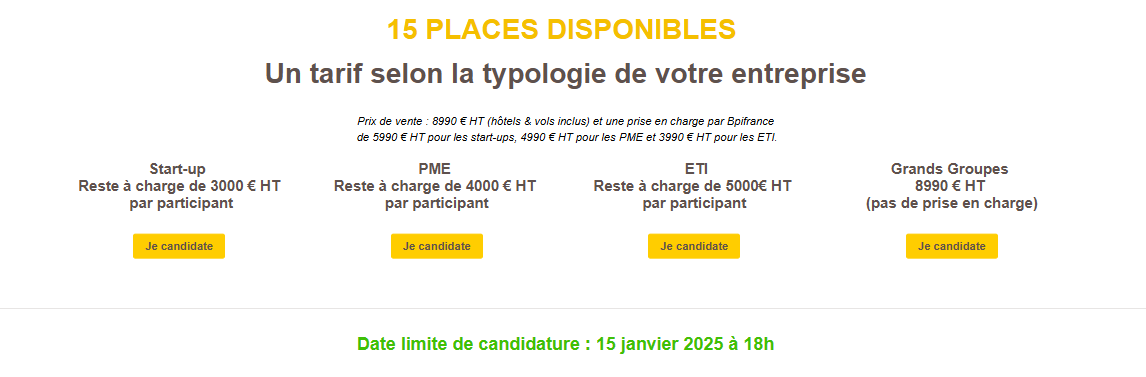The width and height of the screenshot is (1146, 377).
Task: Click the pas de prise en charge note
Action: pos(952,204)
